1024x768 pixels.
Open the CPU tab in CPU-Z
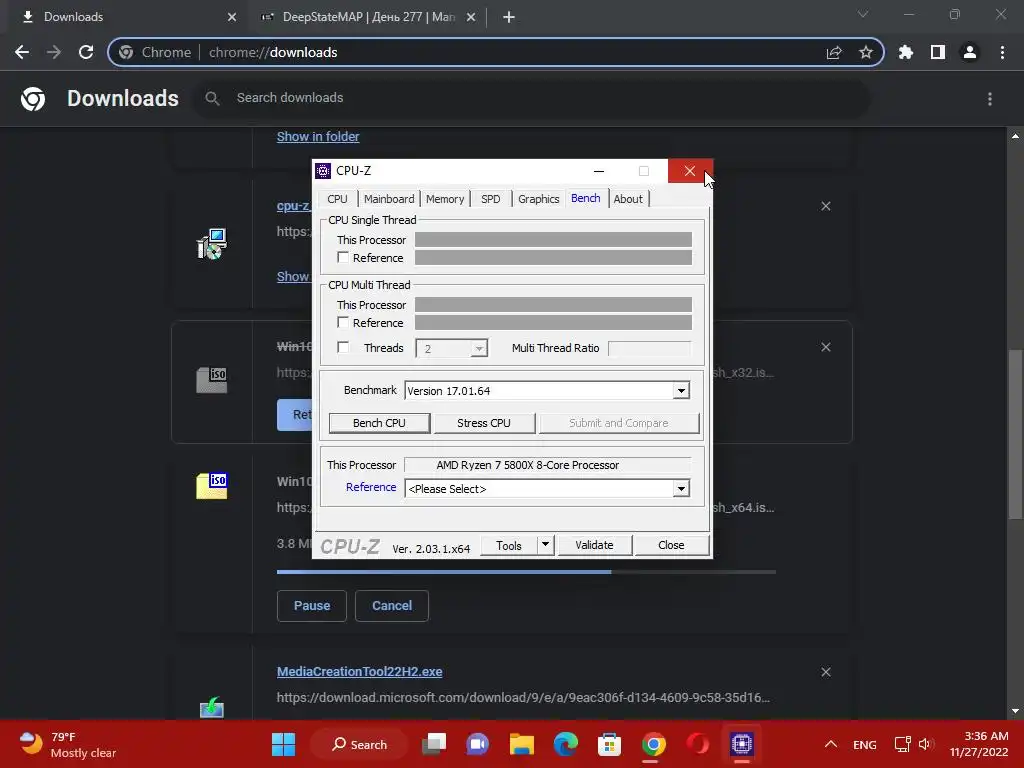pyautogui.click(x=337, y=199)
